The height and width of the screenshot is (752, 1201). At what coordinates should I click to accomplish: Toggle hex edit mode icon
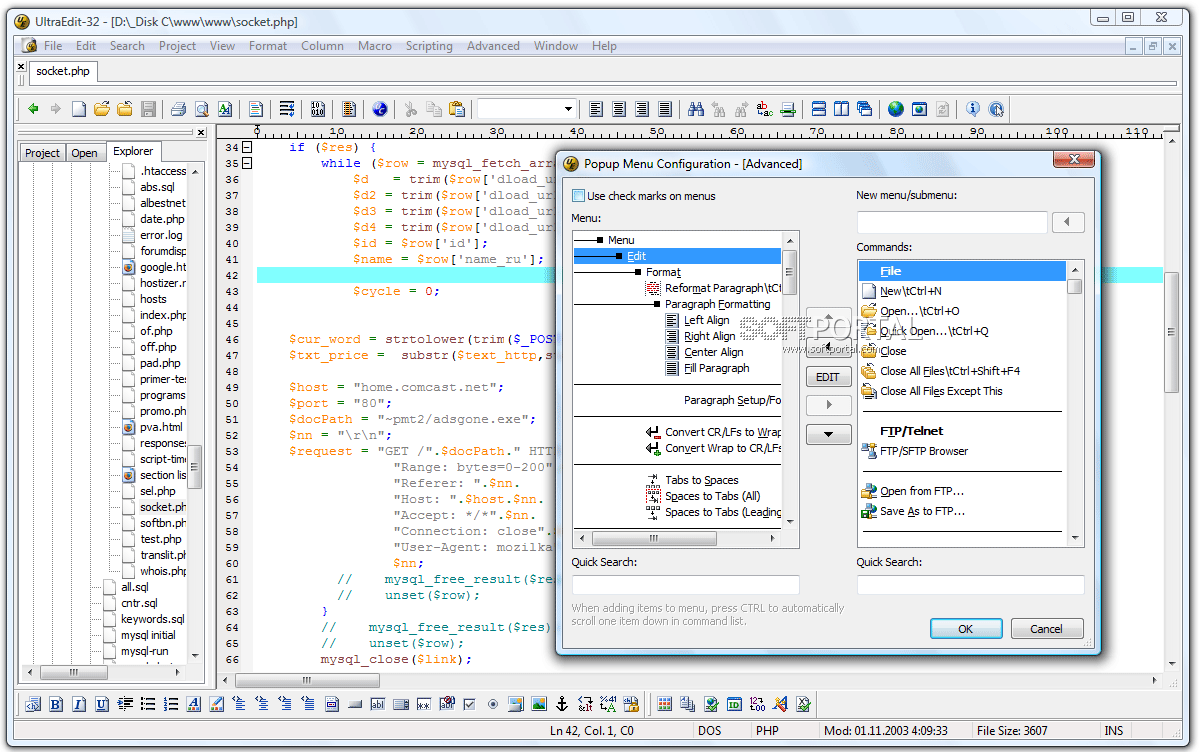coord(318,109)
